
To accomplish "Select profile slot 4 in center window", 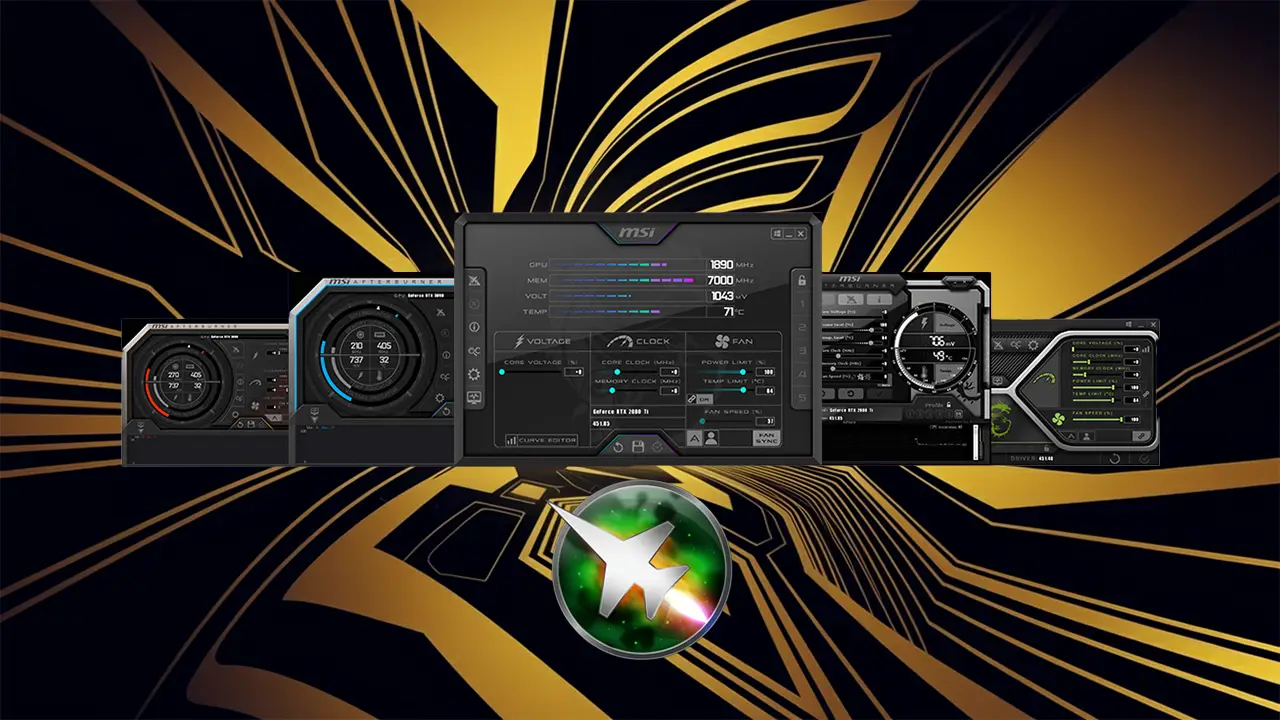I will (x=802, y=374).
